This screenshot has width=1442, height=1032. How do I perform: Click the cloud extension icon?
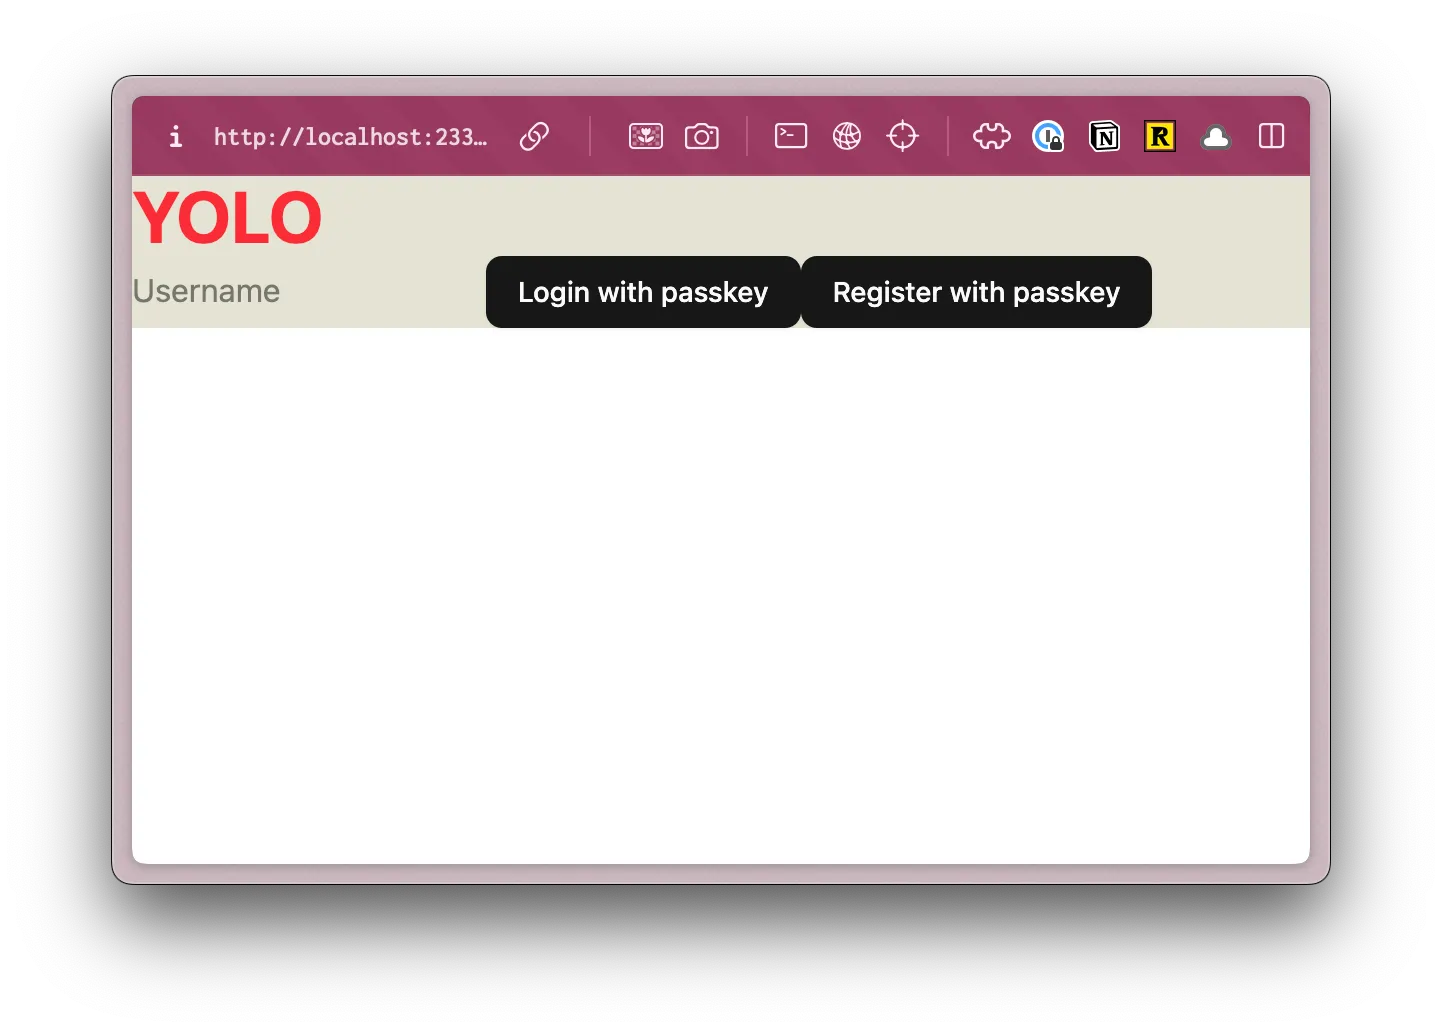1216,136
